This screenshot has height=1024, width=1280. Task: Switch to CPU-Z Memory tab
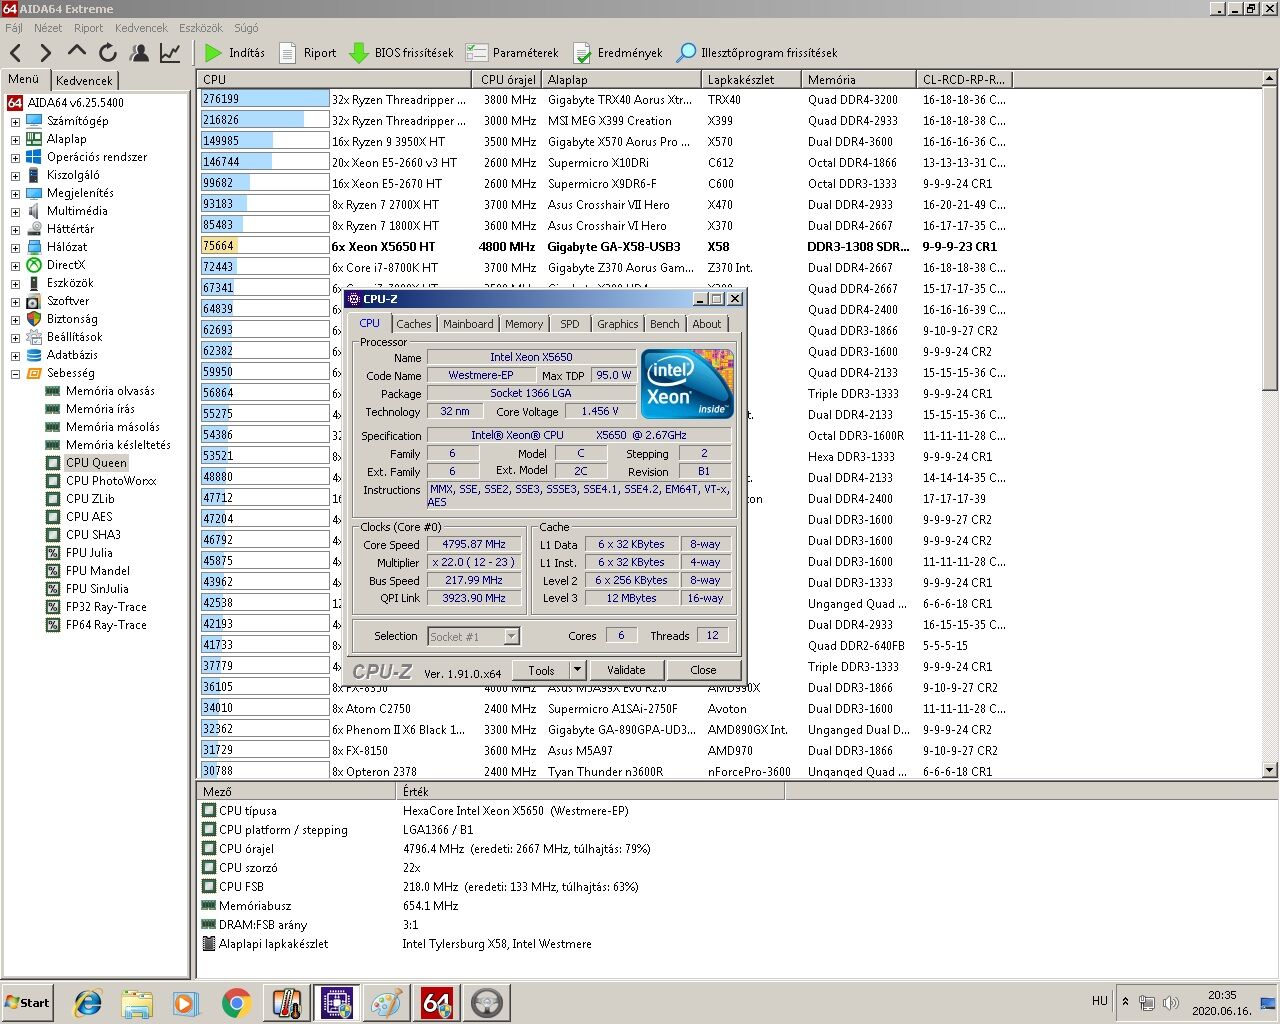tap(523, 324)
